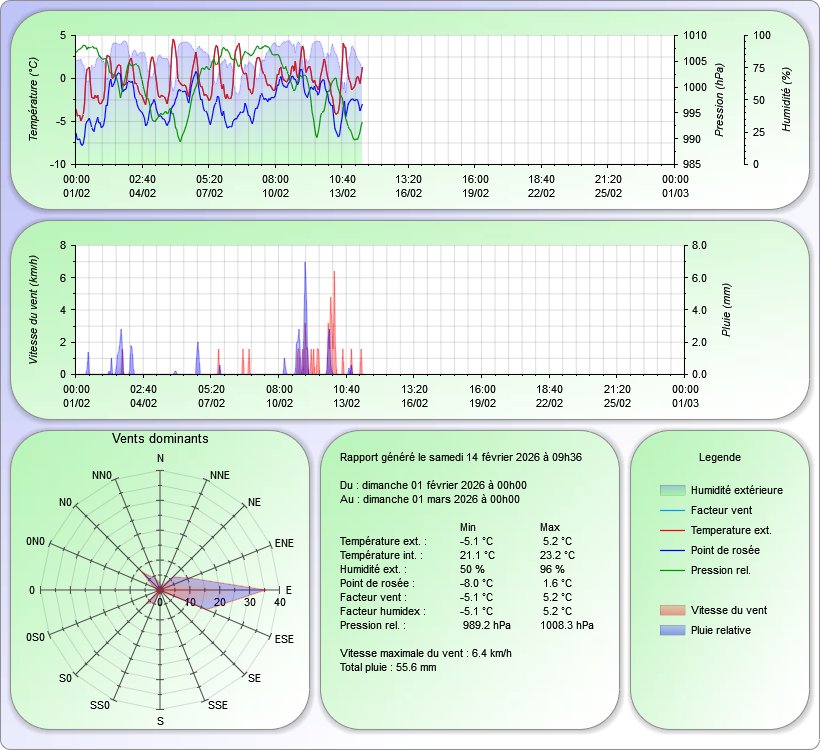Click the Humidité extérieure legend swatch
This screenshot has height=750, width=820.
tap(672, 490)
